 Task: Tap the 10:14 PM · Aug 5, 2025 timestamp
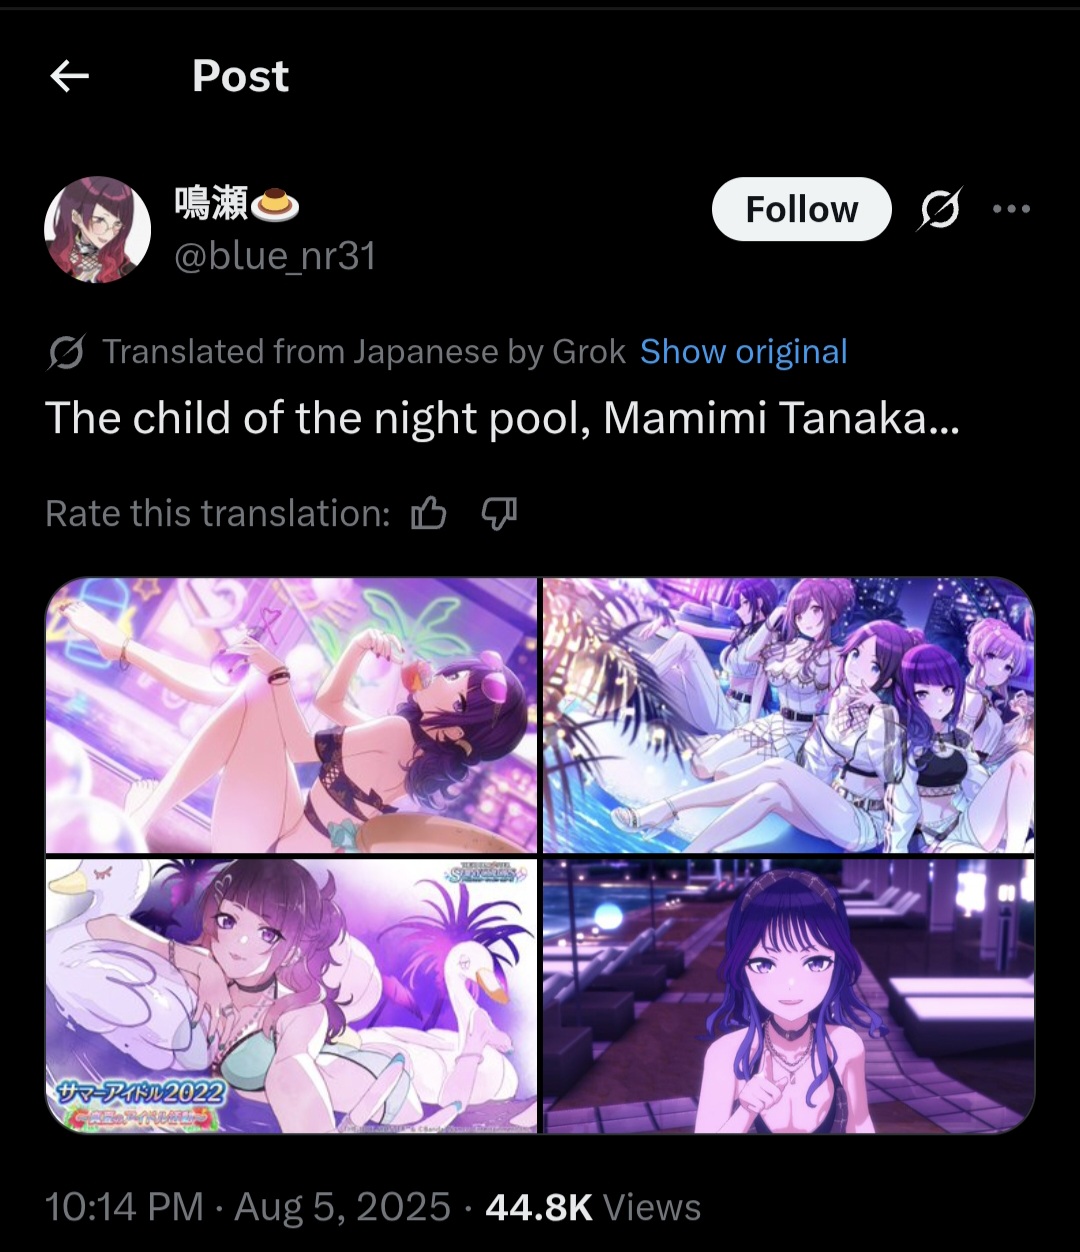tap(248, 1207)
